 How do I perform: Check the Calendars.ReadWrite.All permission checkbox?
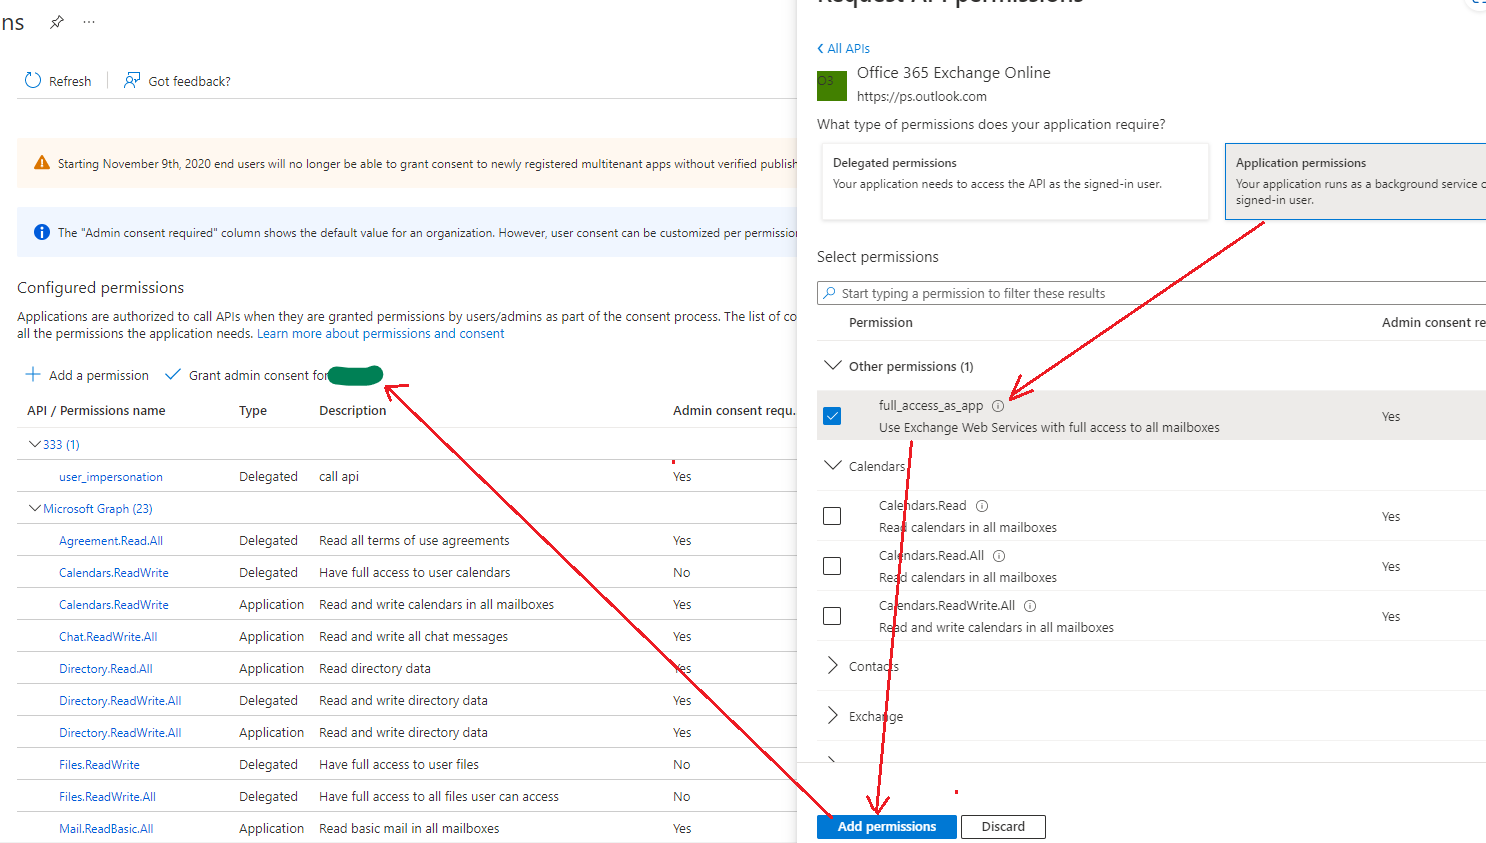[x=832, y=616]
